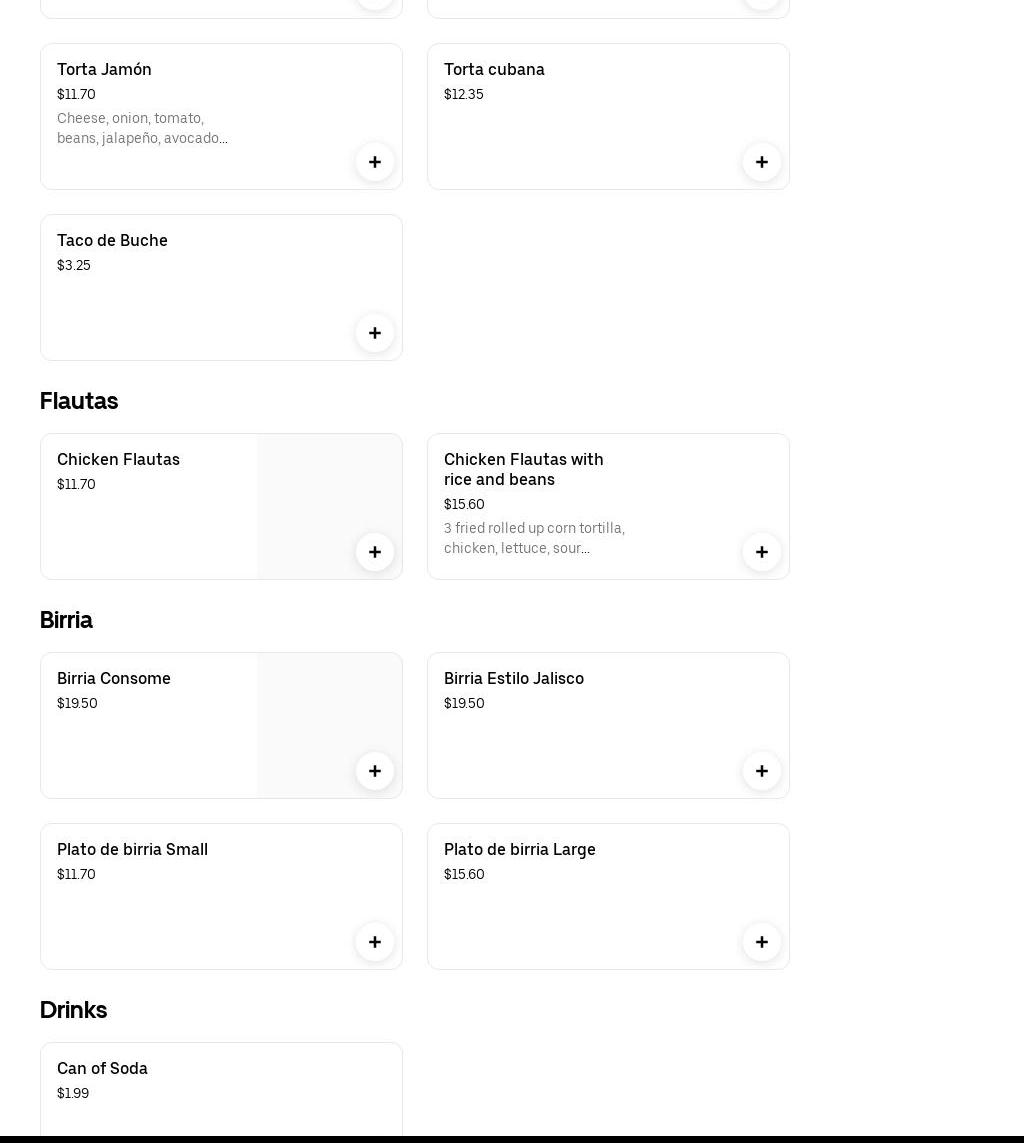The height and width of the screenshot is (1143, 1024).
Task: Click the Flautas section heading
Action: (79, 401)
